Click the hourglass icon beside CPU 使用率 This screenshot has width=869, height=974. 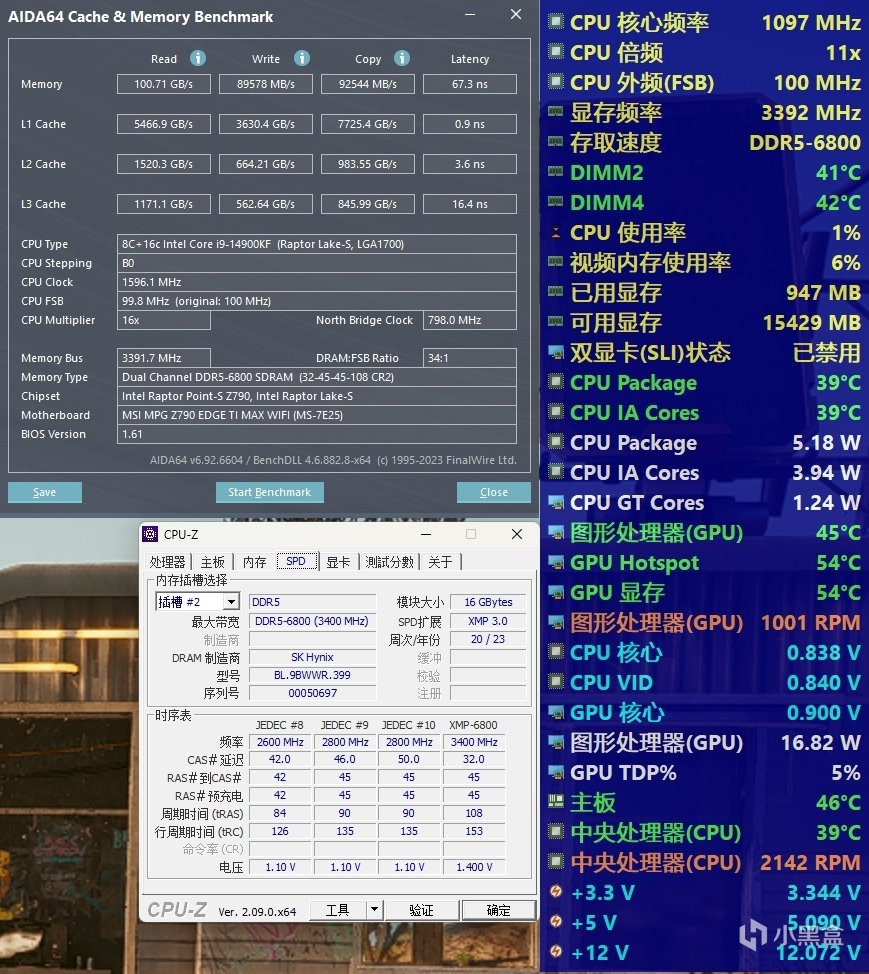tap(555, 232)
